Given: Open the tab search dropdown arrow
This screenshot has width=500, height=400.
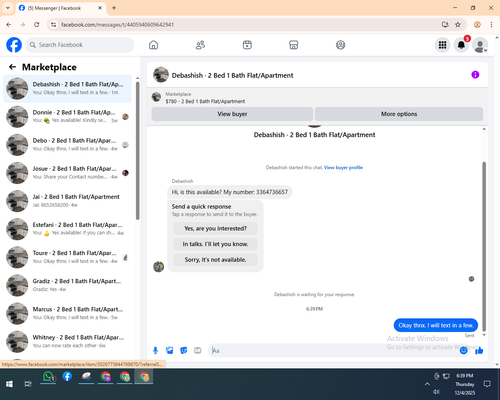Looking at the screenshot, I should pyautogui.click(x=8, y=8).
